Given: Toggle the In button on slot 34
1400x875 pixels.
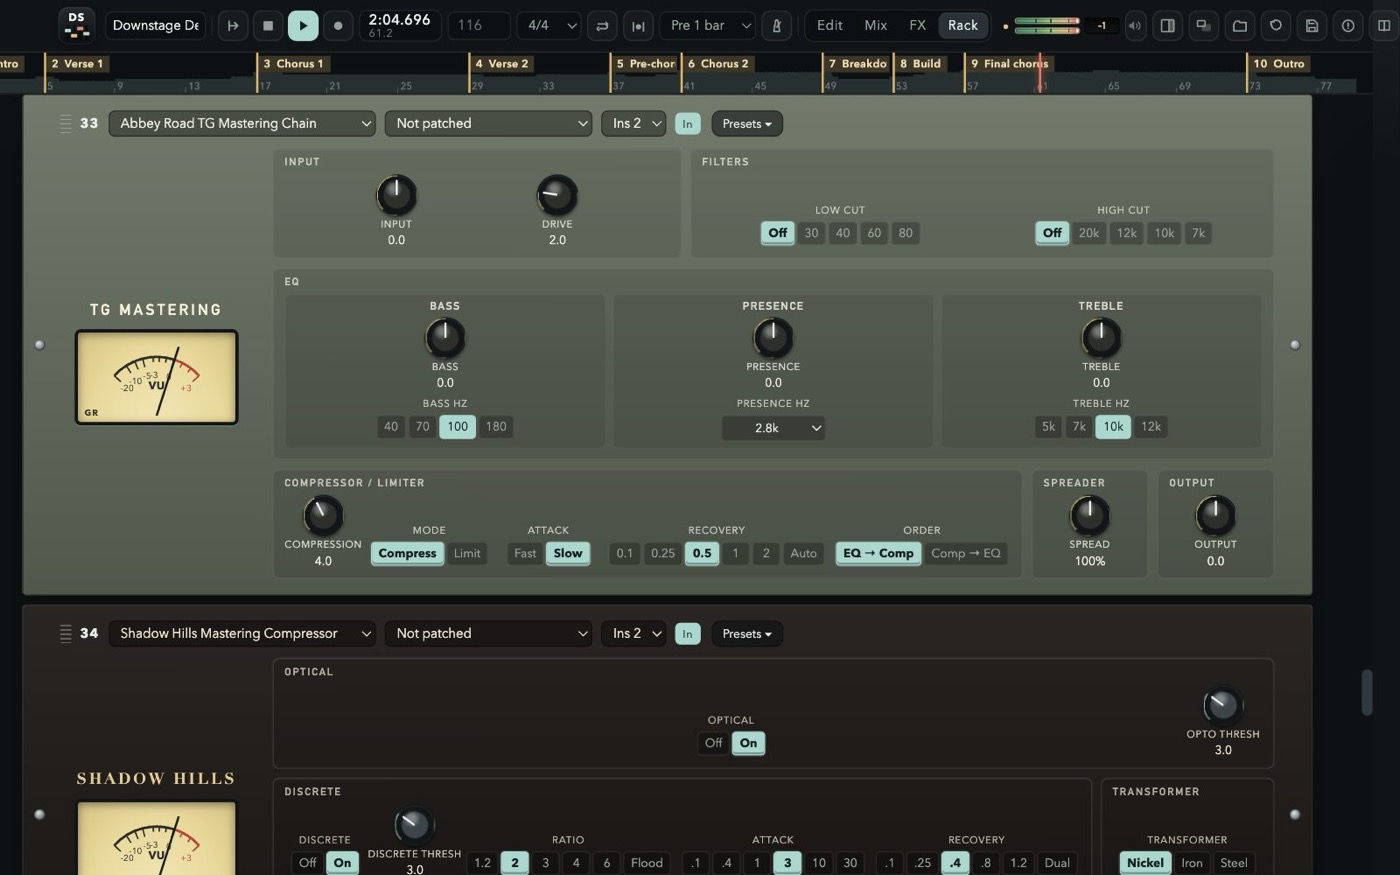Looking at the screenshot, I should (687, 633).
